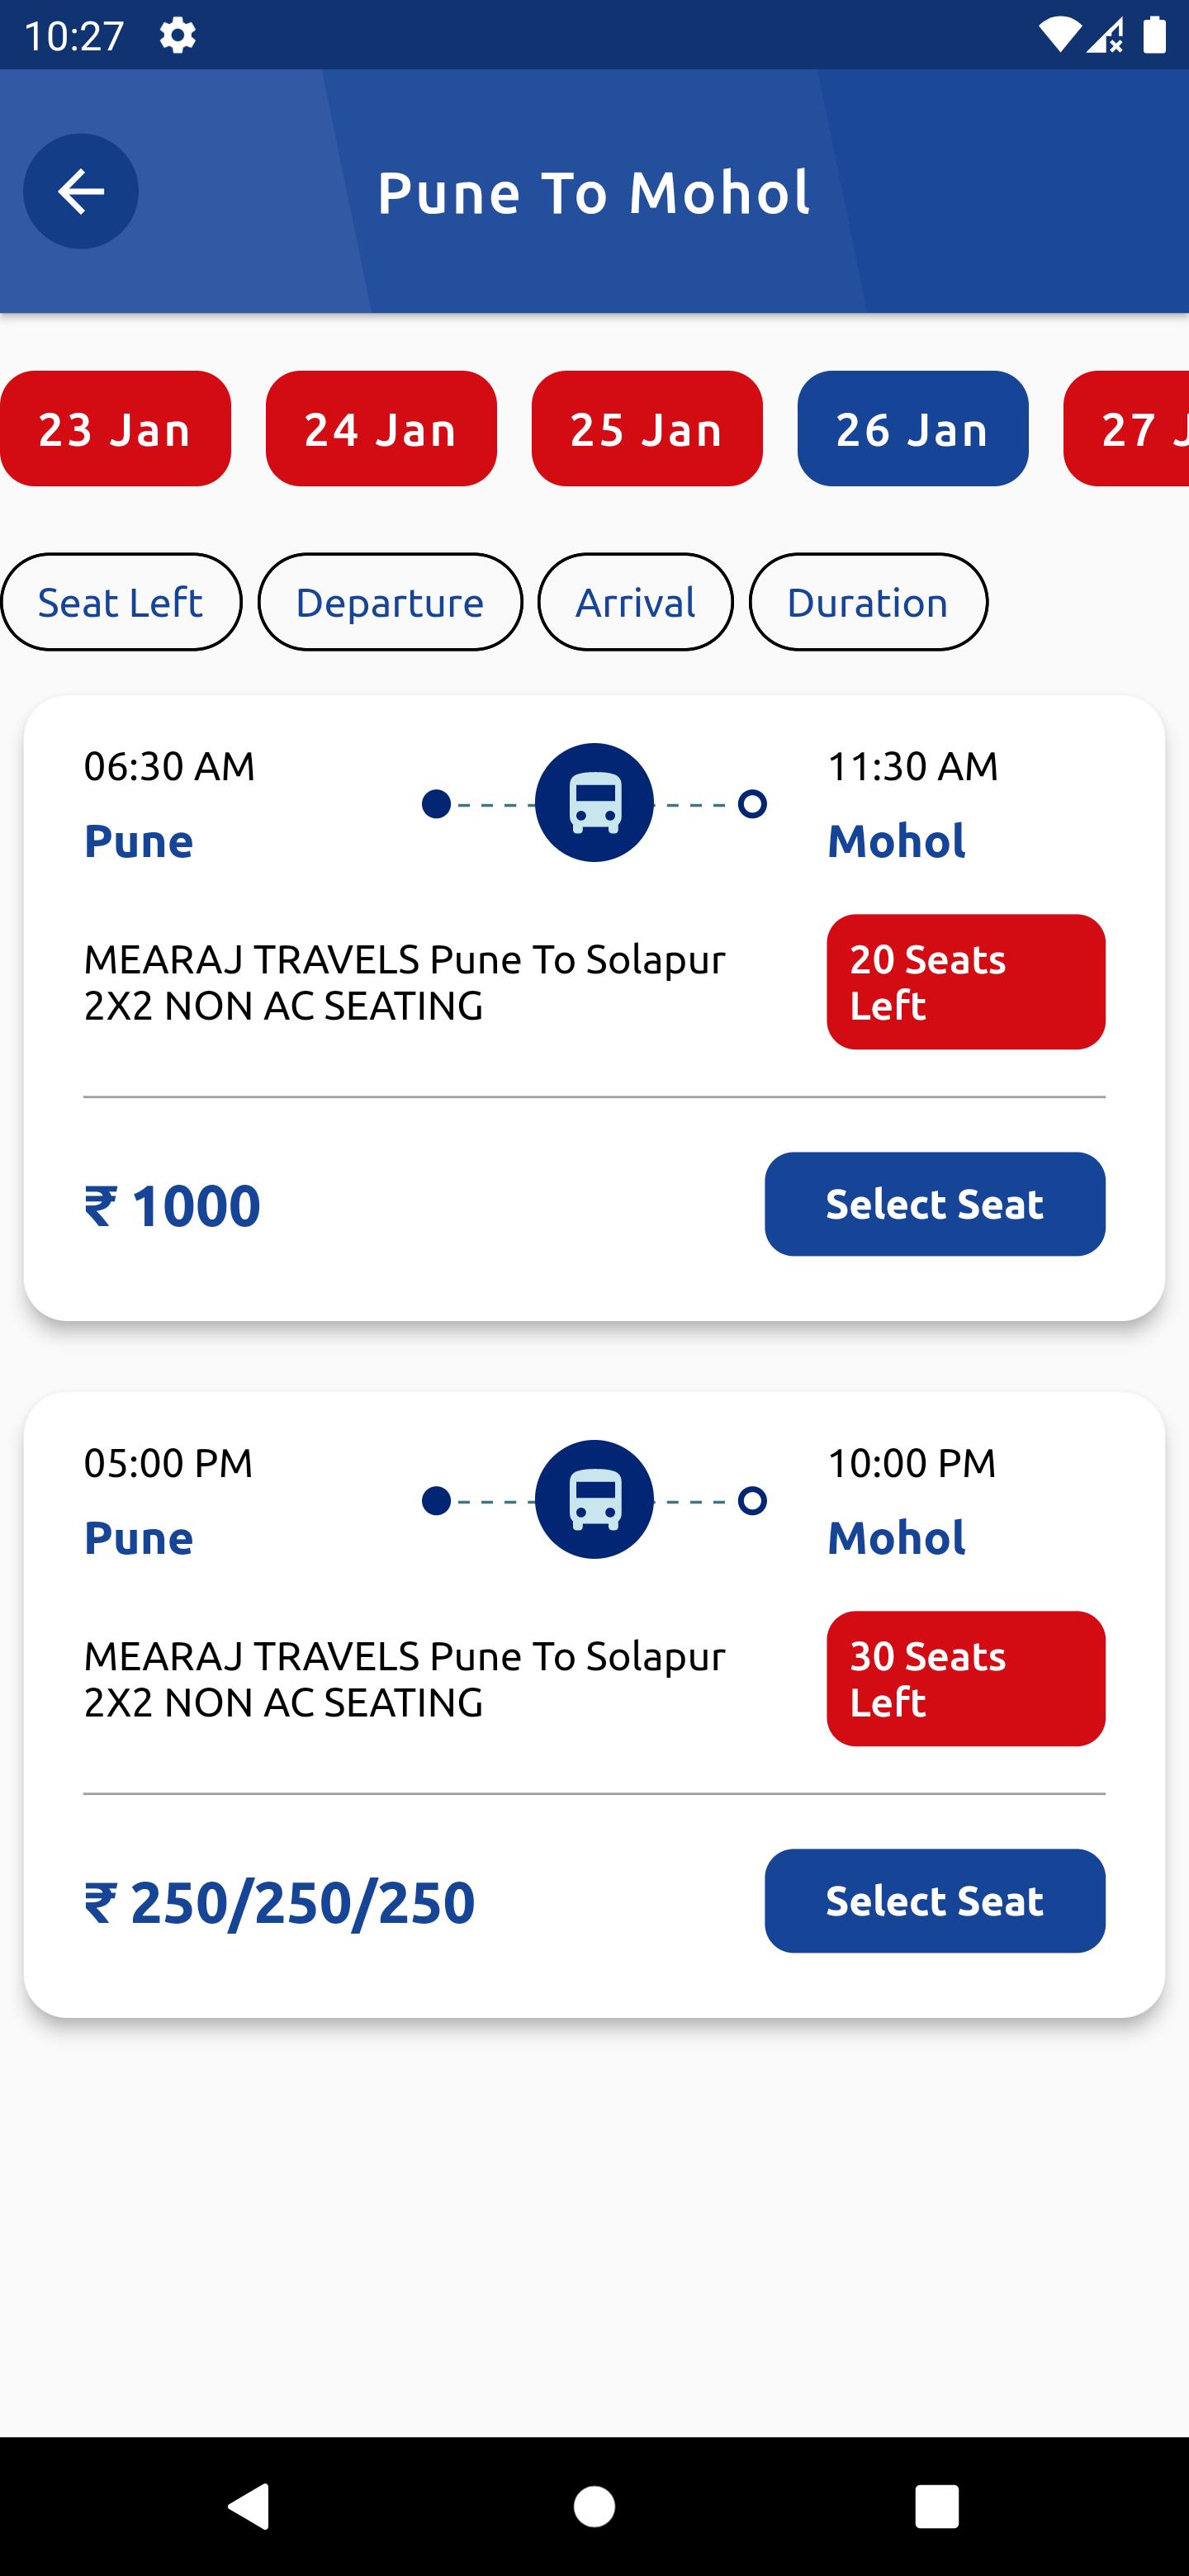Sort by Seat Left filter
Image resolution: width=1189 pixels, height=2576 pixels.
point(121,602)
